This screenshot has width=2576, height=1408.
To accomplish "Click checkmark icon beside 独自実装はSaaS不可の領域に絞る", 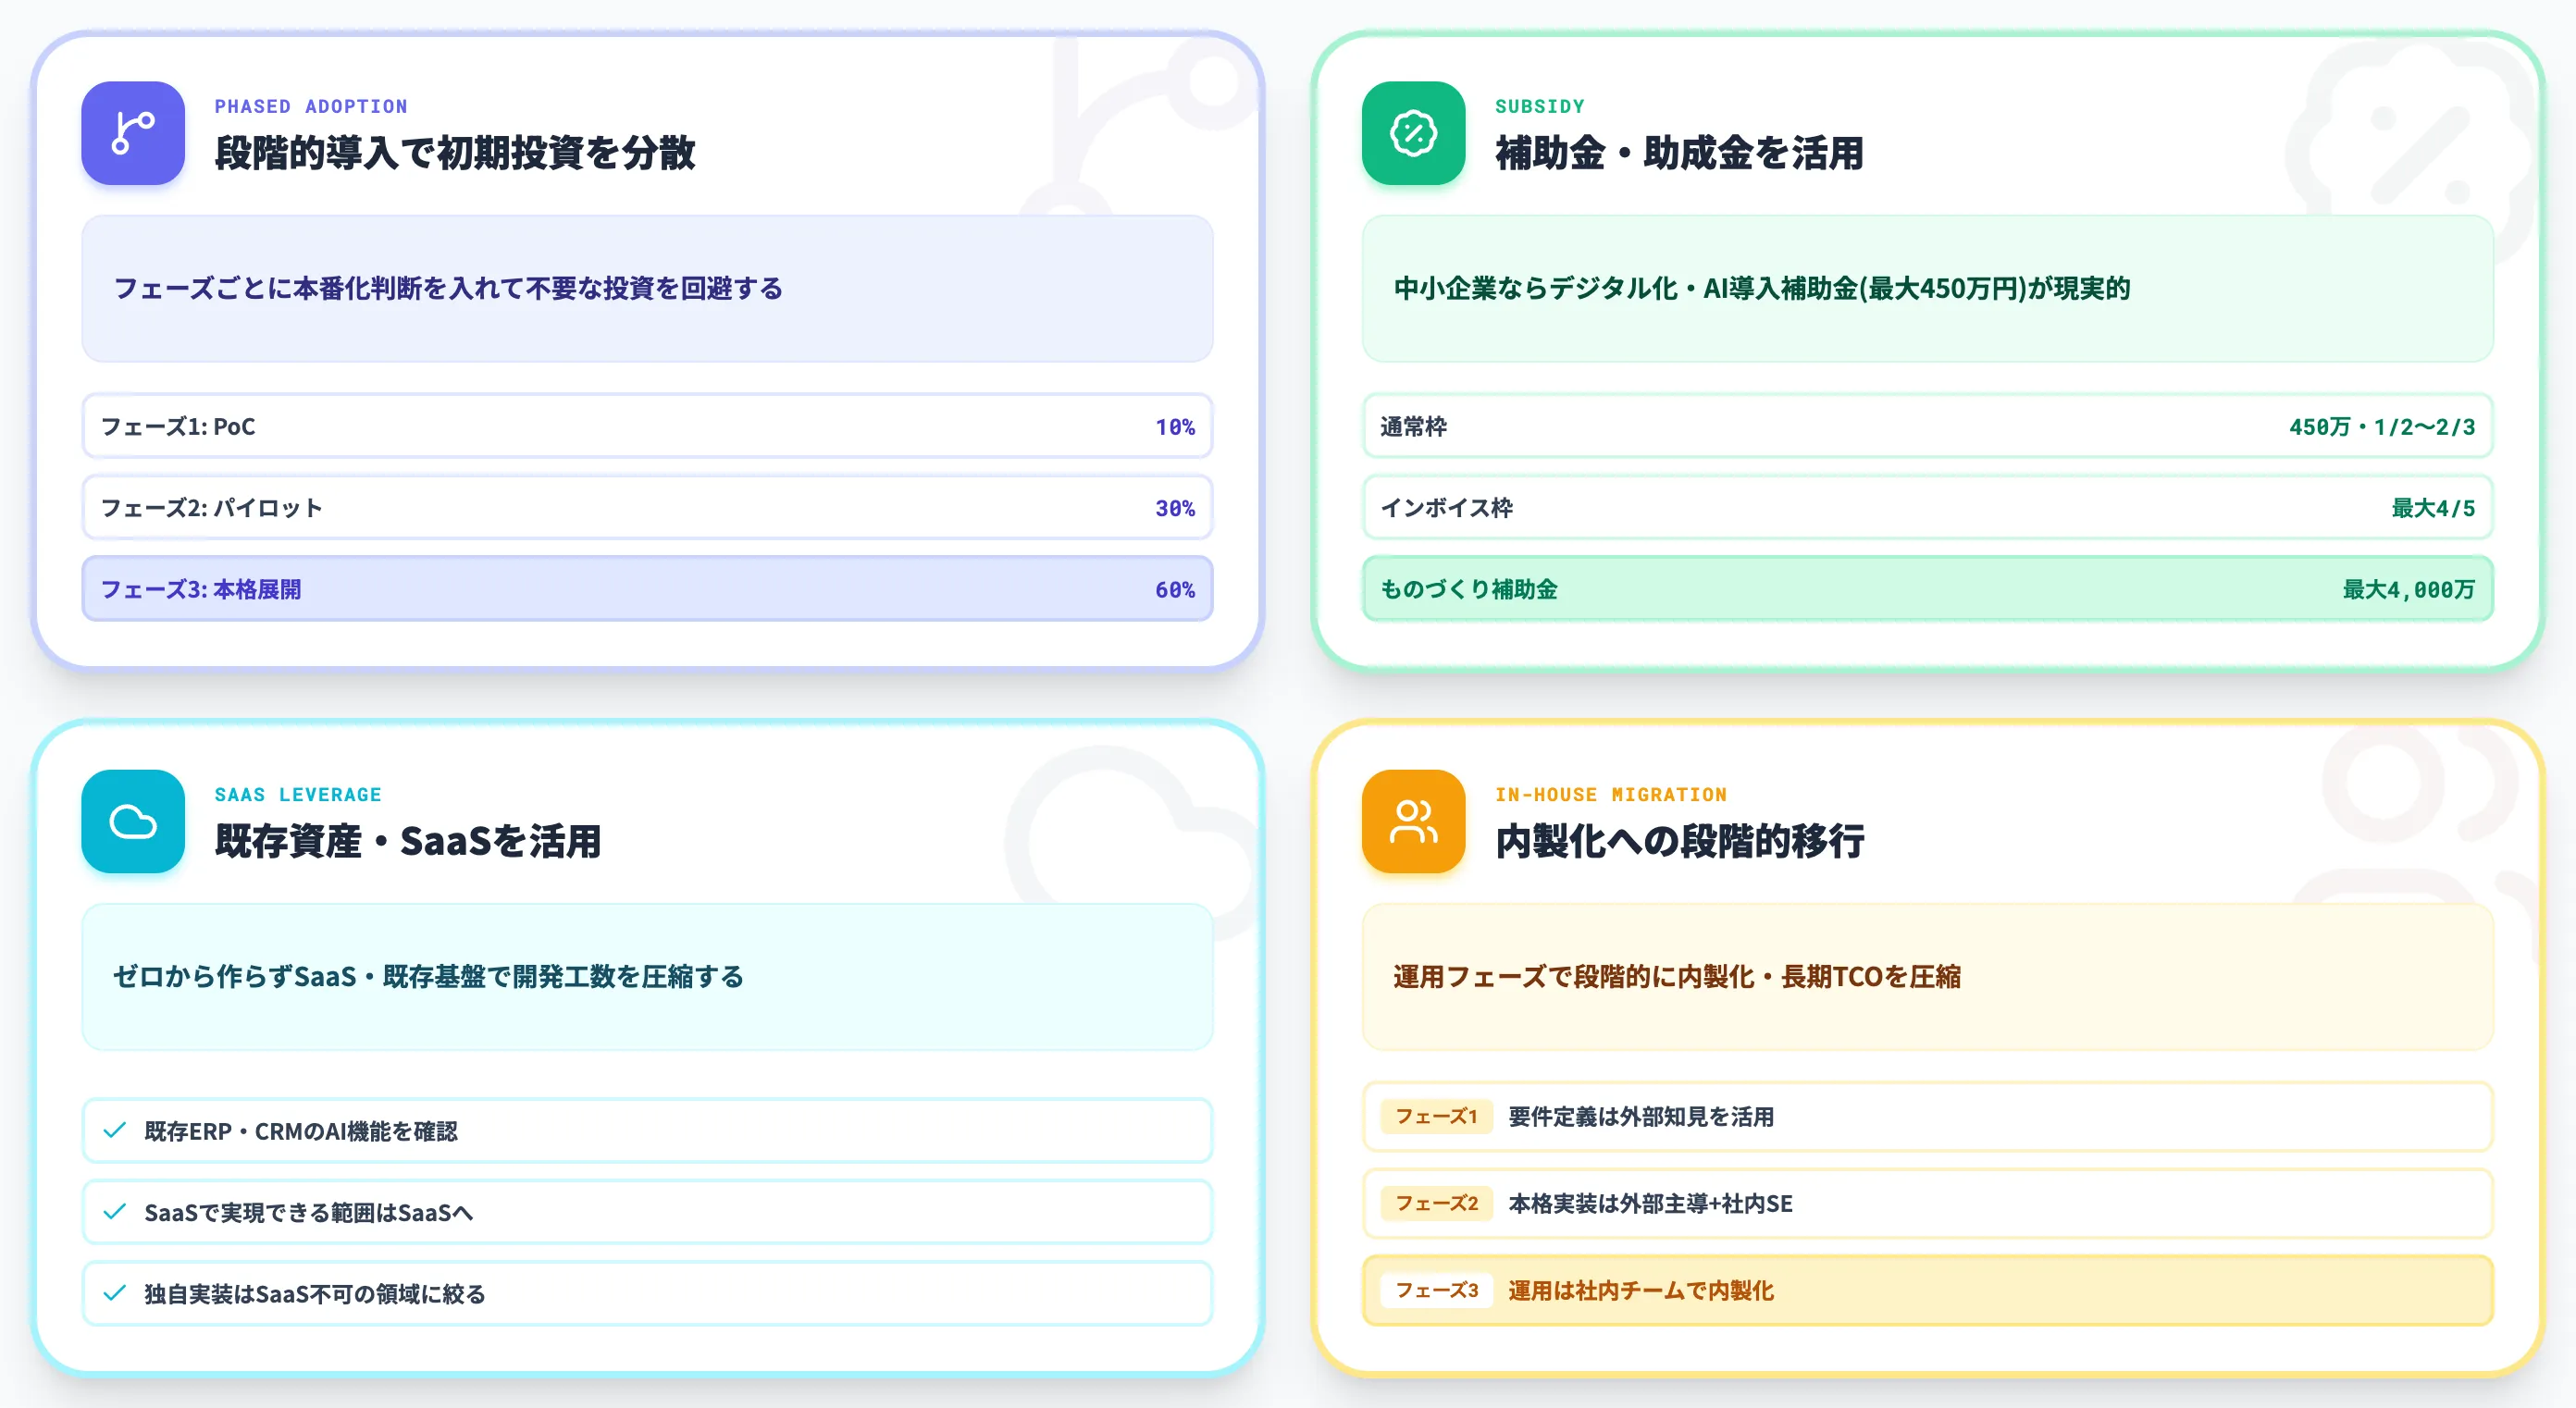I will click(x=115, y=1293).
